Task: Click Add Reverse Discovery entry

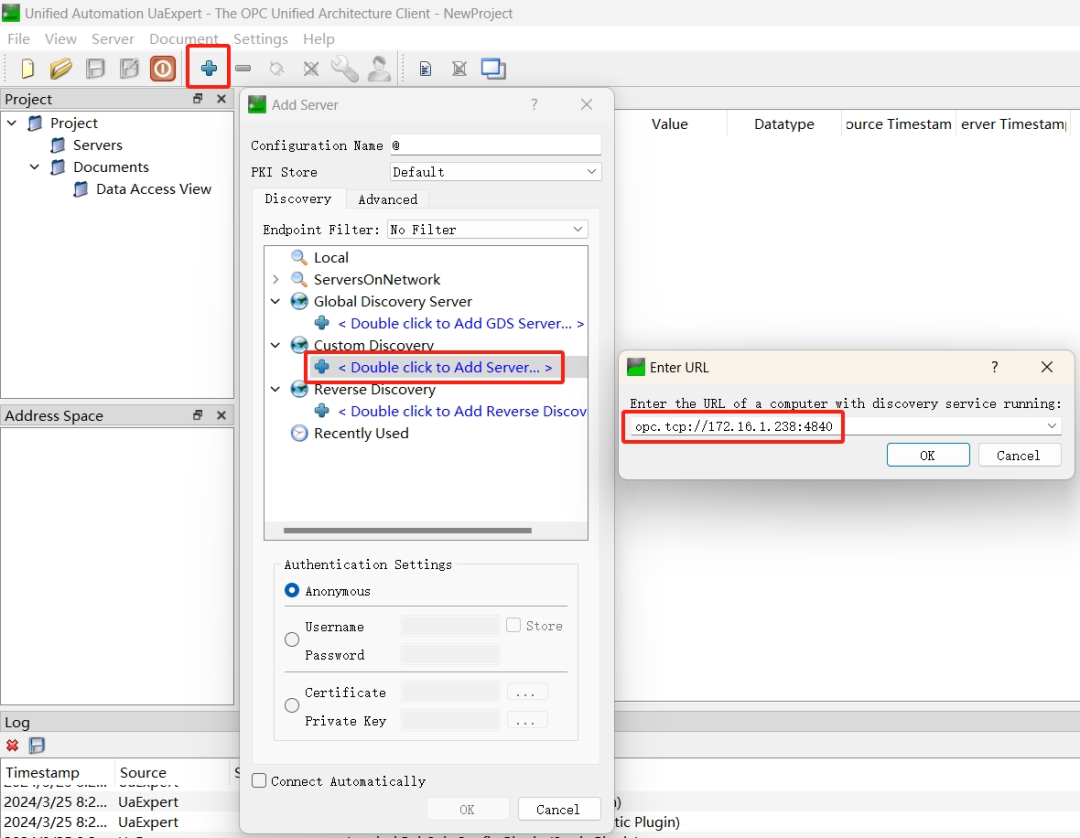Action: point(461,411)
